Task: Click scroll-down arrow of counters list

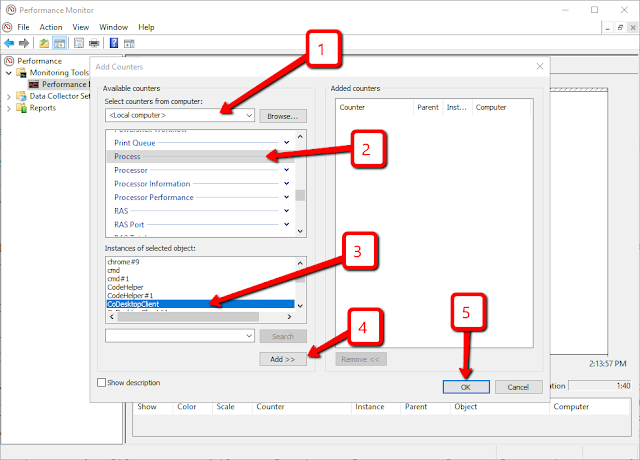Action: coord(300,231)
